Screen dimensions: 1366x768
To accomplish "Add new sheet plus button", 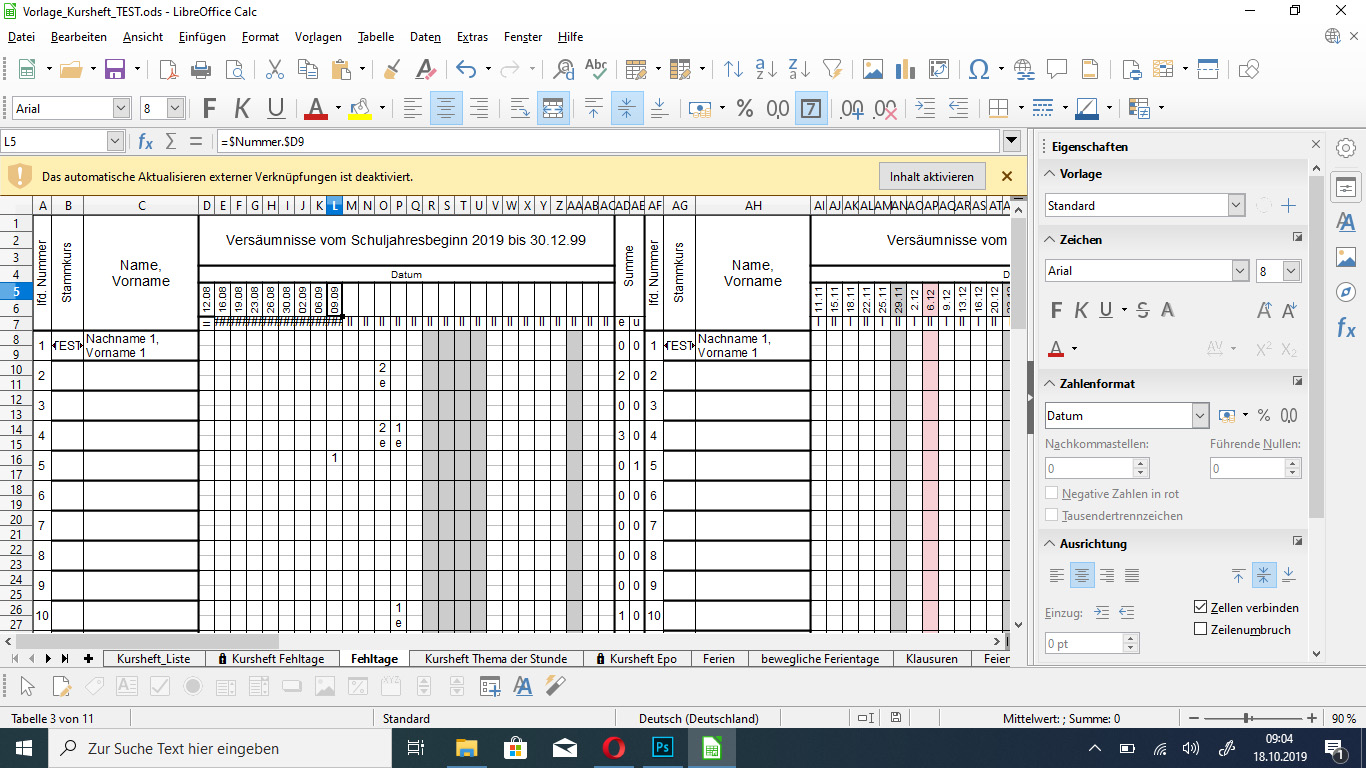I will 89,659.
